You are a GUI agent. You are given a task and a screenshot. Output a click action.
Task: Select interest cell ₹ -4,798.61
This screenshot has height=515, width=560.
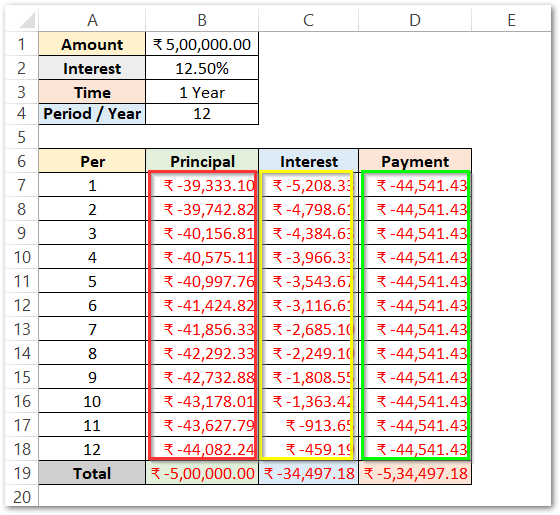308,209
